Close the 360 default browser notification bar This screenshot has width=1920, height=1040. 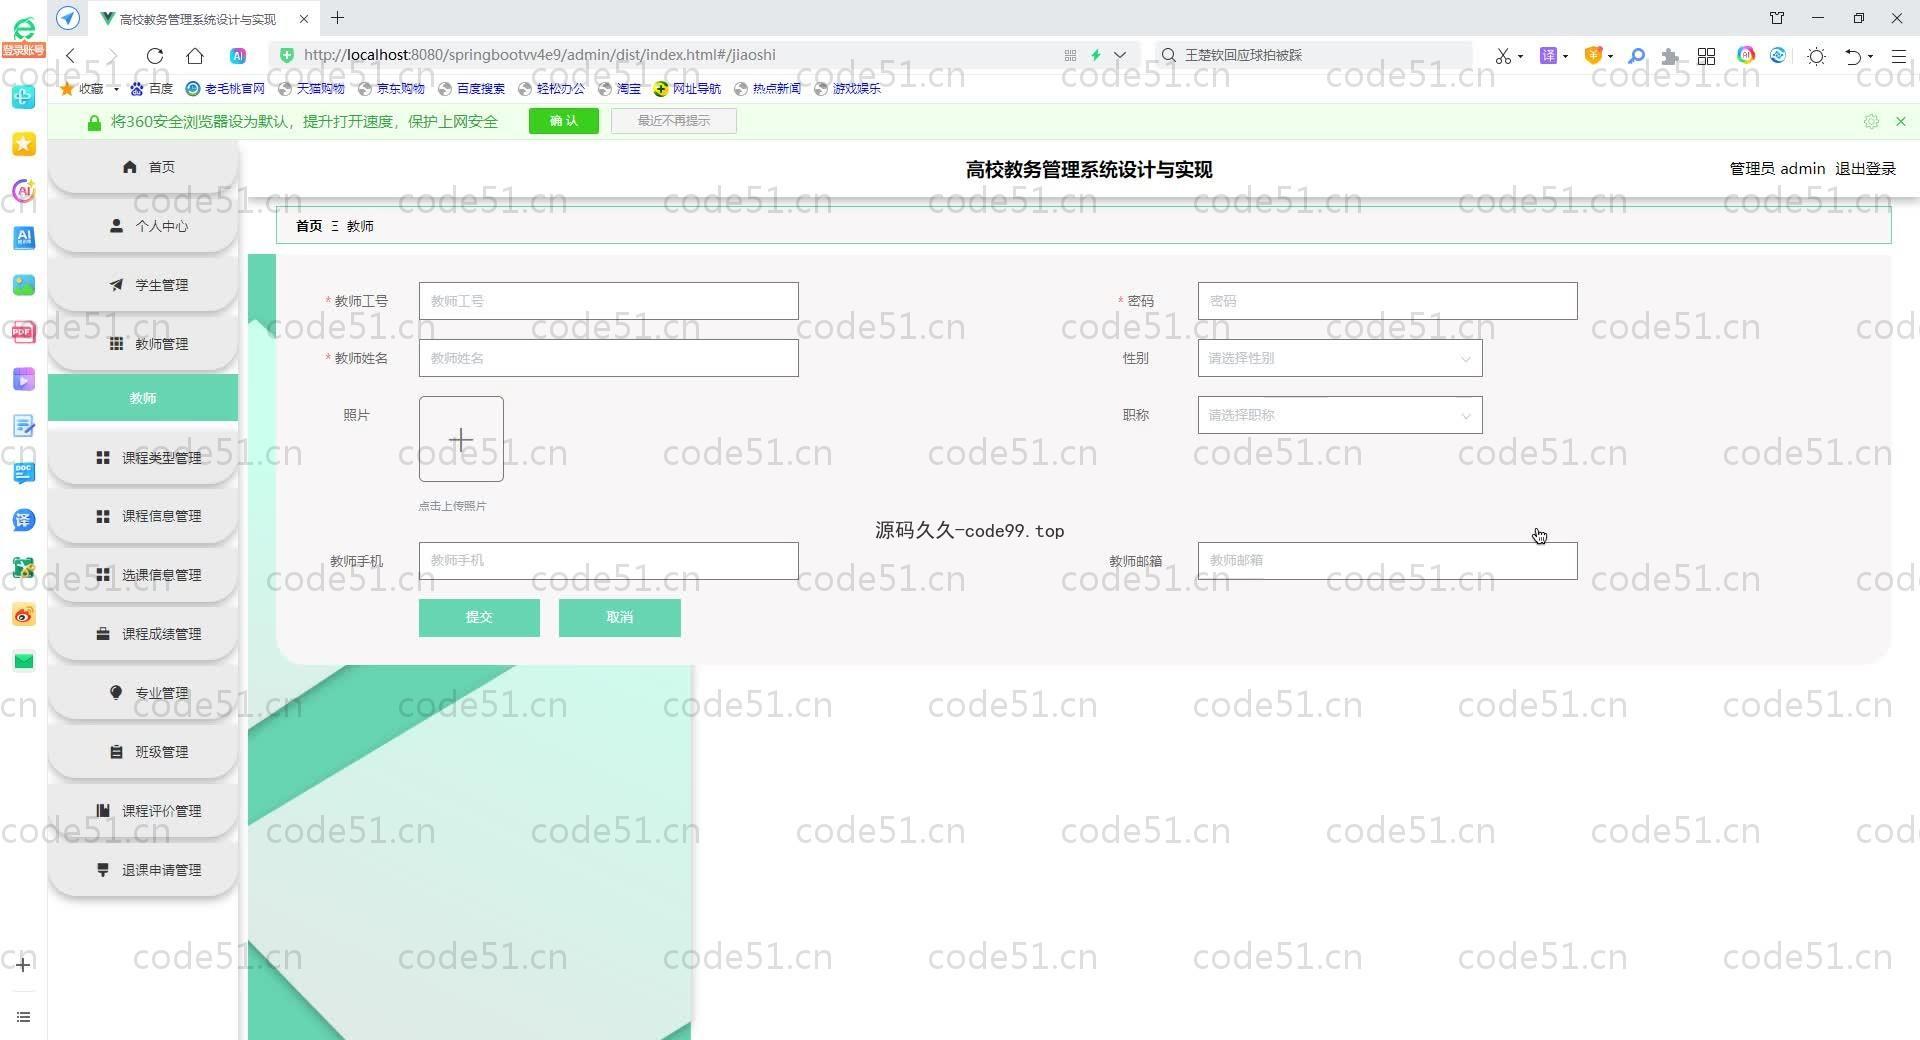click(x=1900, y=121)
